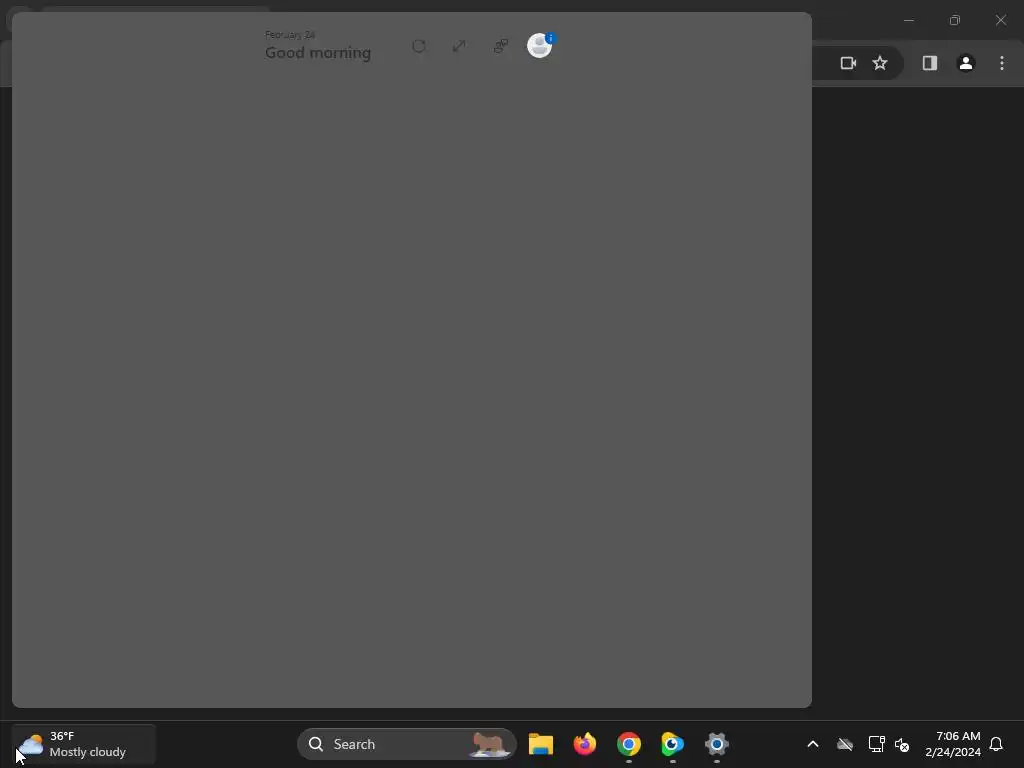
Task: Switch to Google Chrome in taskbar
Action: coord(628,744)
